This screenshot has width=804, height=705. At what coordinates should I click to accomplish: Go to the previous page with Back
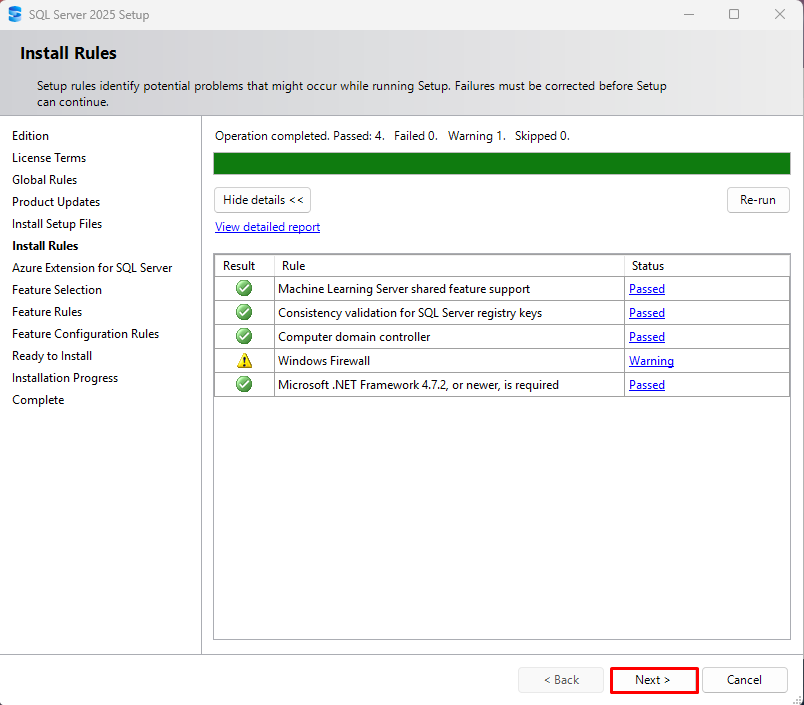coord(561,680)
